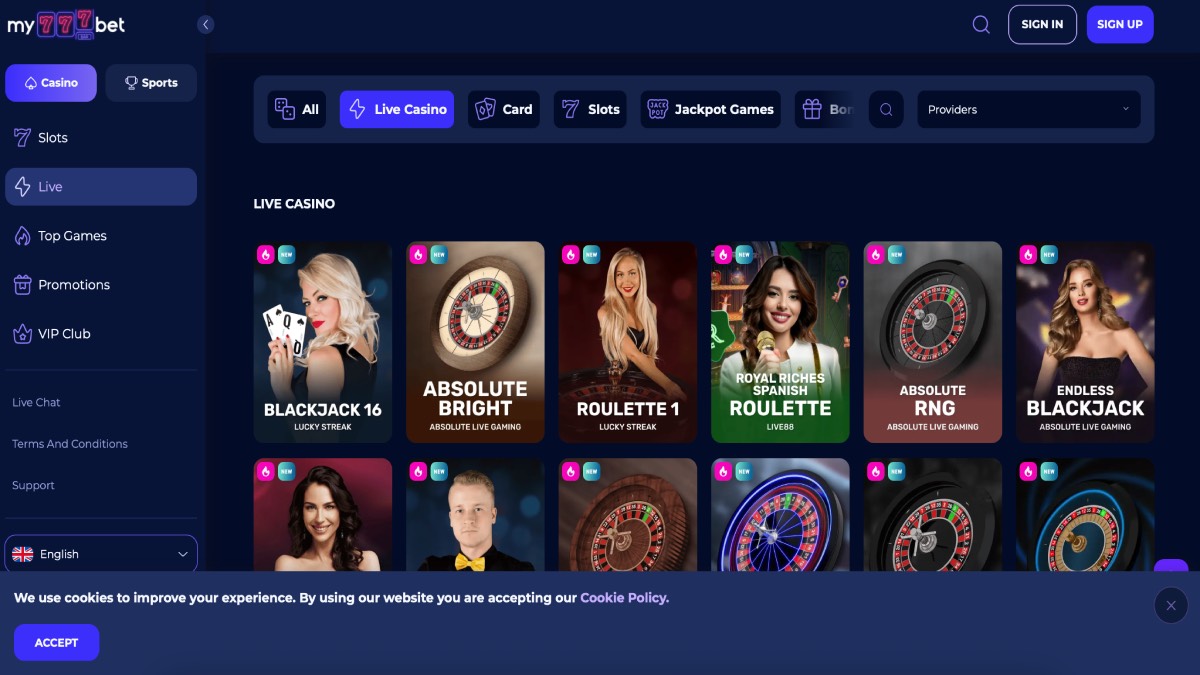The width and height of the screenshot is (1200, 675).
Task: Collapse the sidebar with the chevron button
Action: pos(206,25)
